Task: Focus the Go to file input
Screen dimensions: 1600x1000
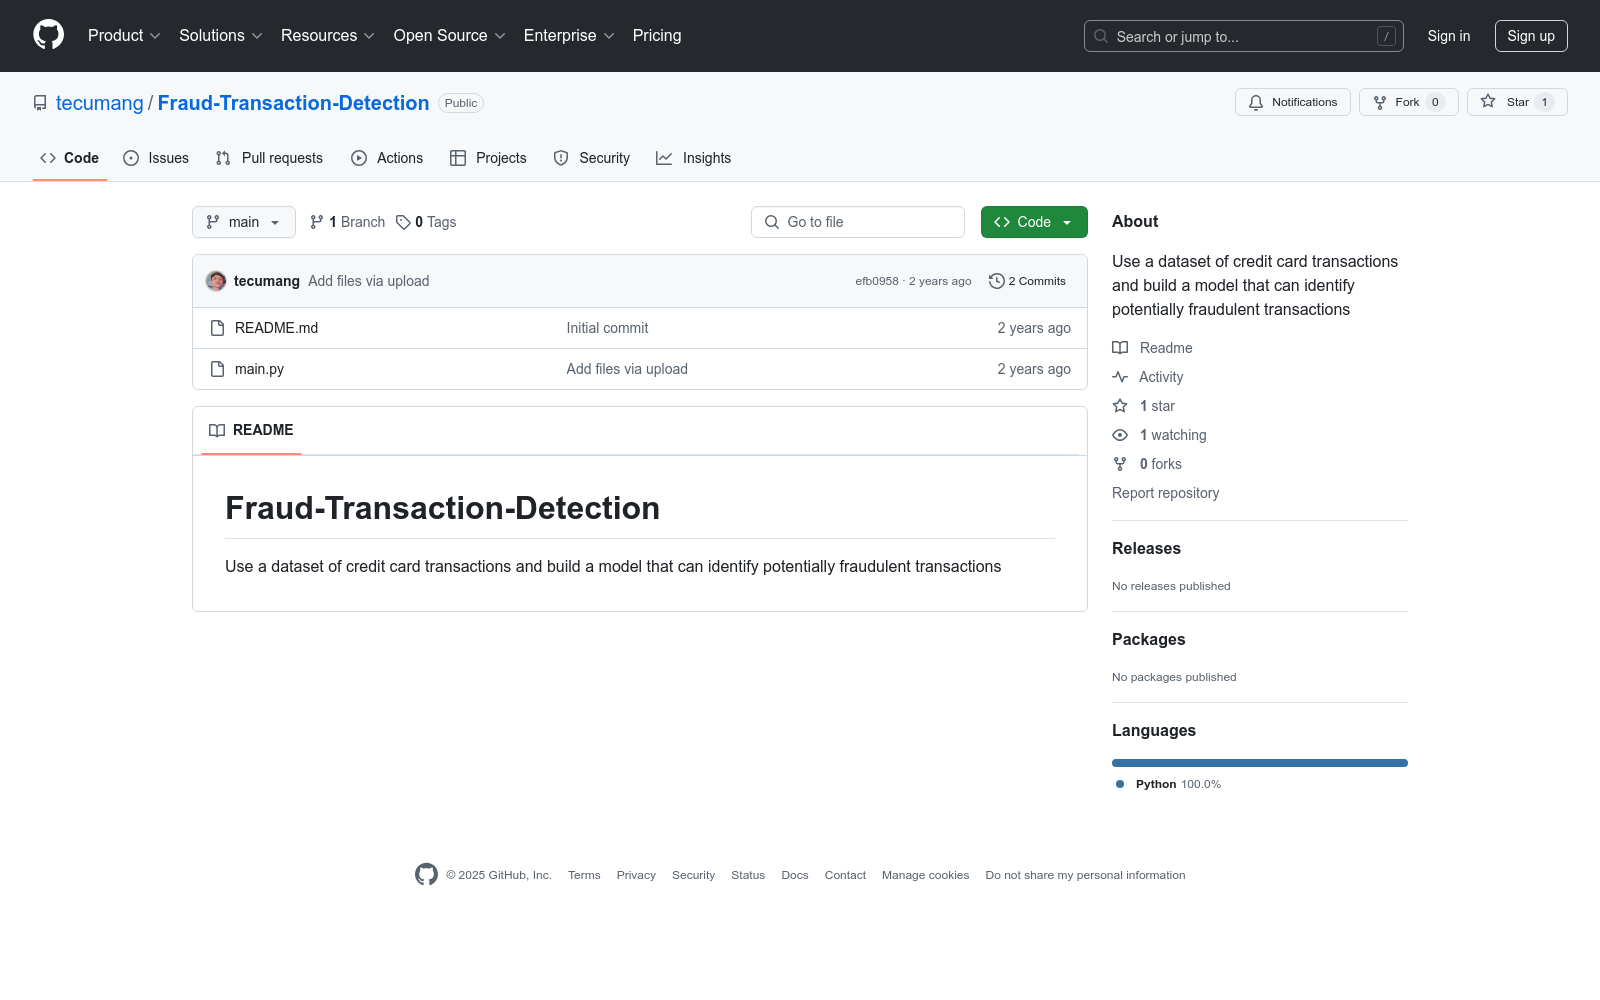Action: coord(858,222)
